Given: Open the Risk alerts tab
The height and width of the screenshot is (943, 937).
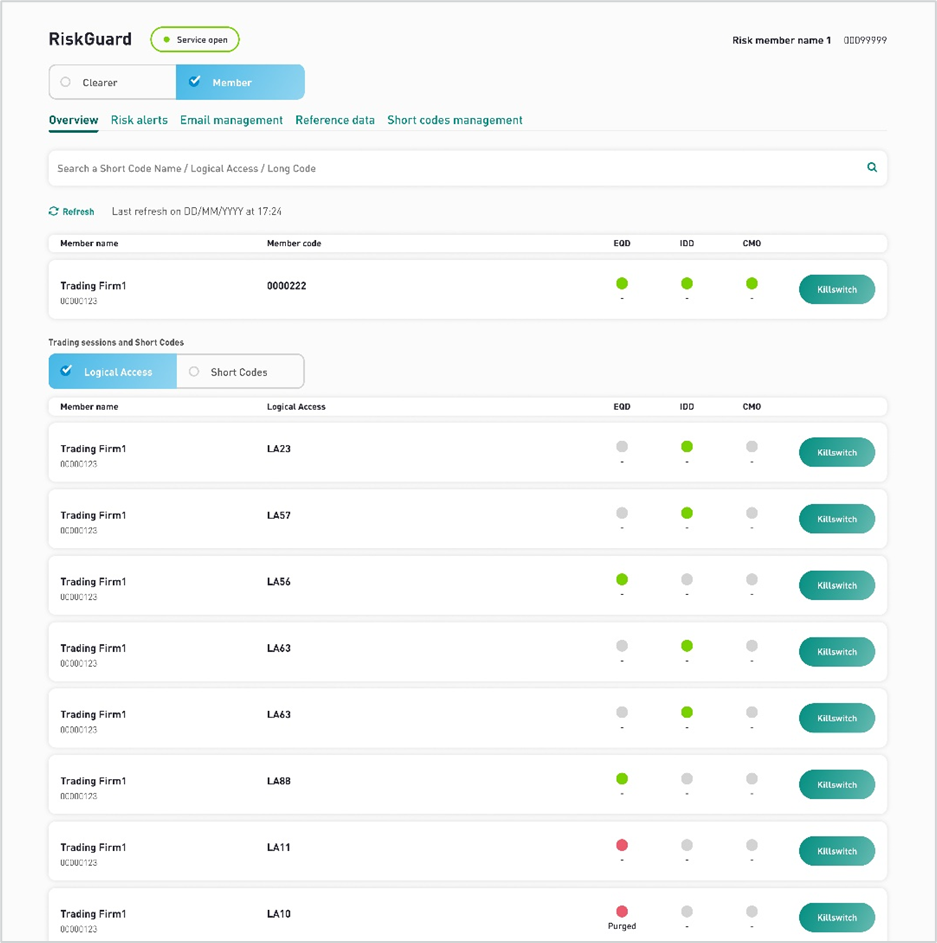Looking at the screenshot, I should 139,120.
